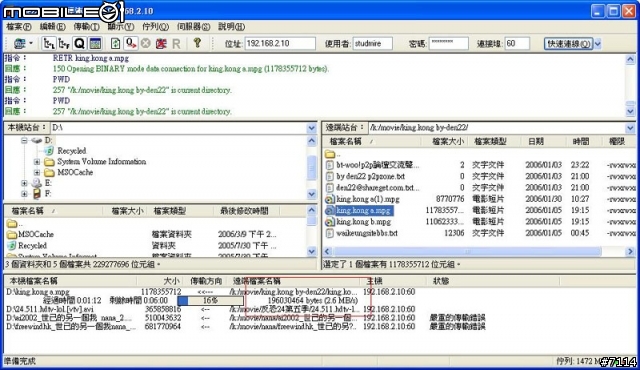Image resolution: width=640 pixels, height=370 pixels.
Task: Sort remote list by 日期 column header
Action: click(x=543, y=142)
